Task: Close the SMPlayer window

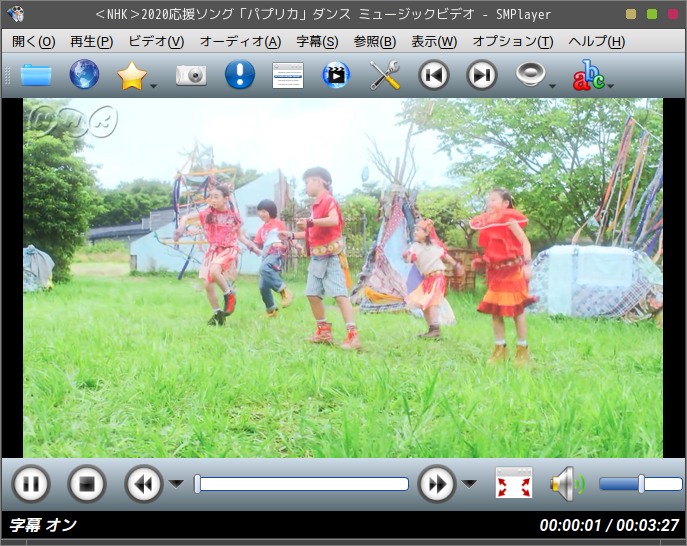Action: (x=673, y=14)
